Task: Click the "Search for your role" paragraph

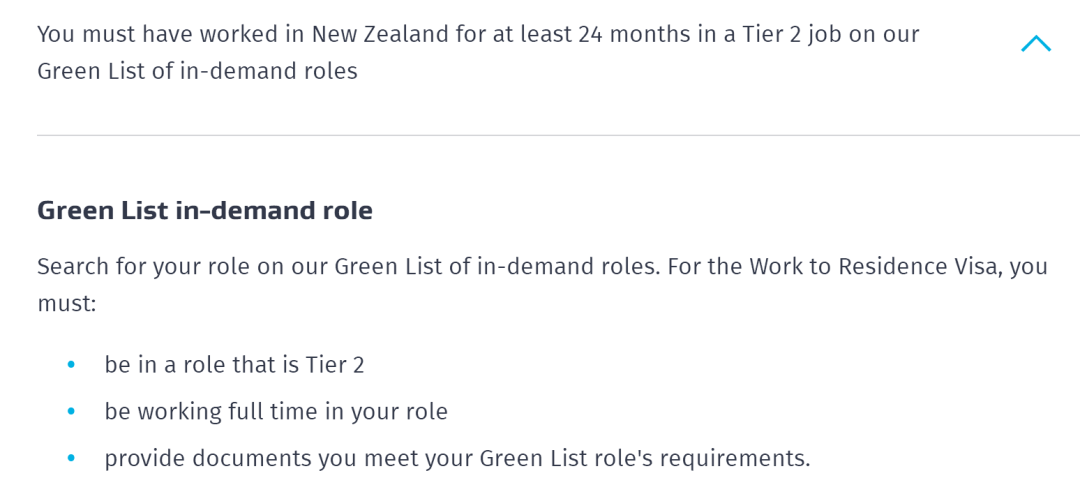Action: click(x=542, y=284)
